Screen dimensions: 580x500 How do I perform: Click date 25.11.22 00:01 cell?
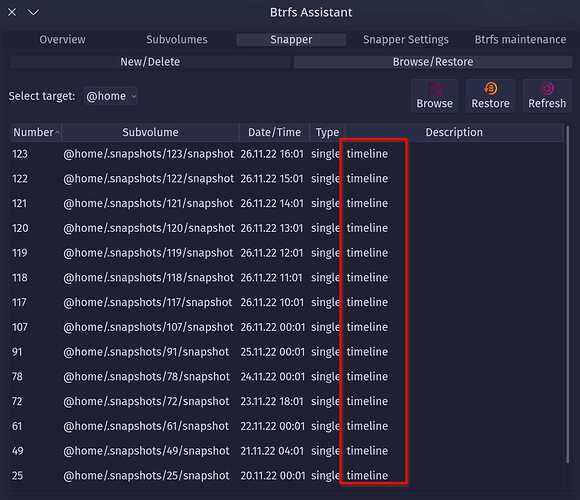pos(273,352)
